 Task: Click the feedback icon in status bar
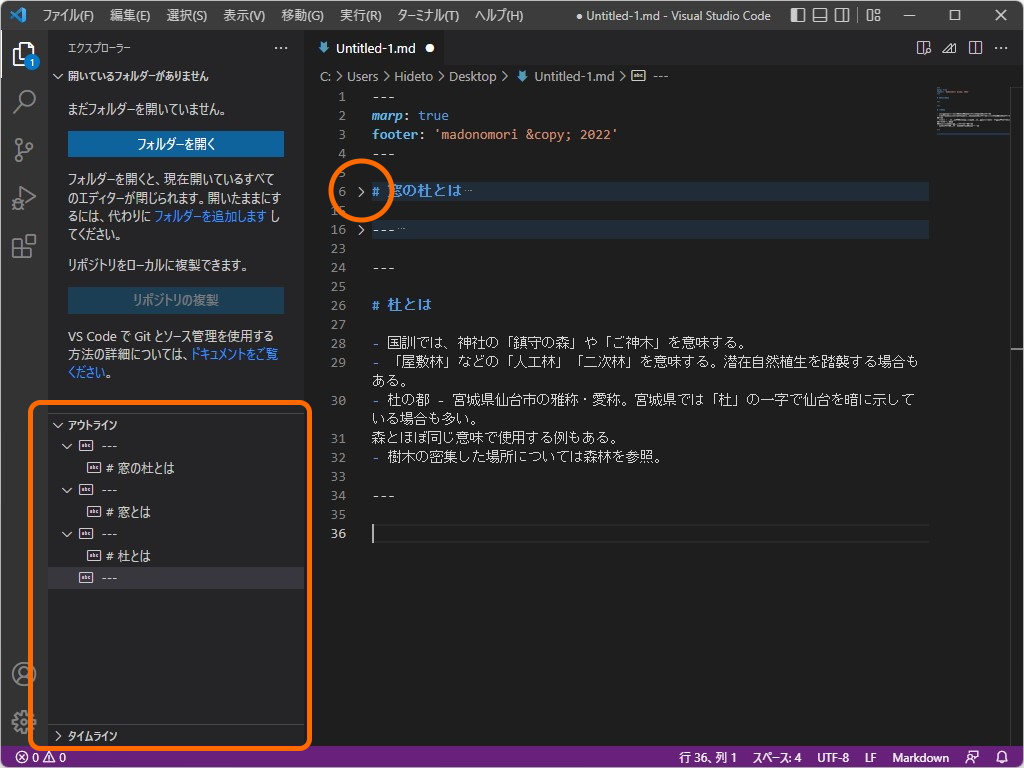[x=972, y=758]
